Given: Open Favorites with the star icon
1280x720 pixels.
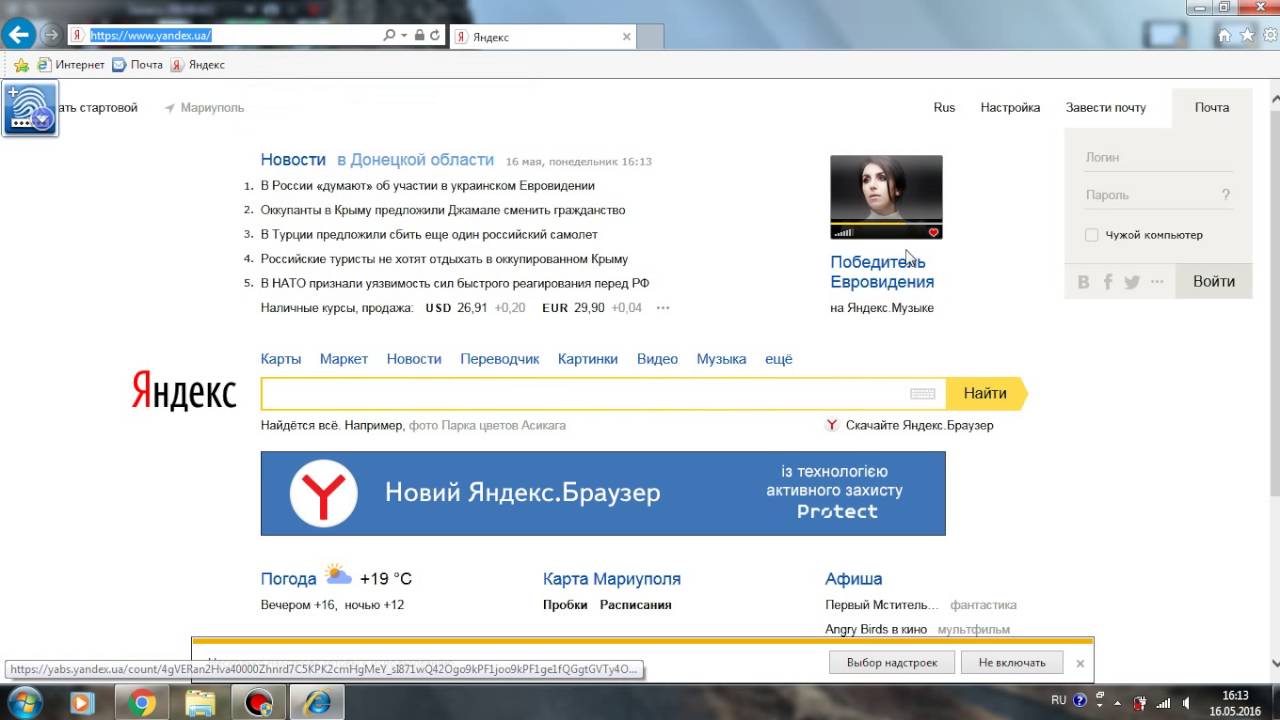Looking at the screenshot, I should pyautogui.click(x=1247, y=35).
